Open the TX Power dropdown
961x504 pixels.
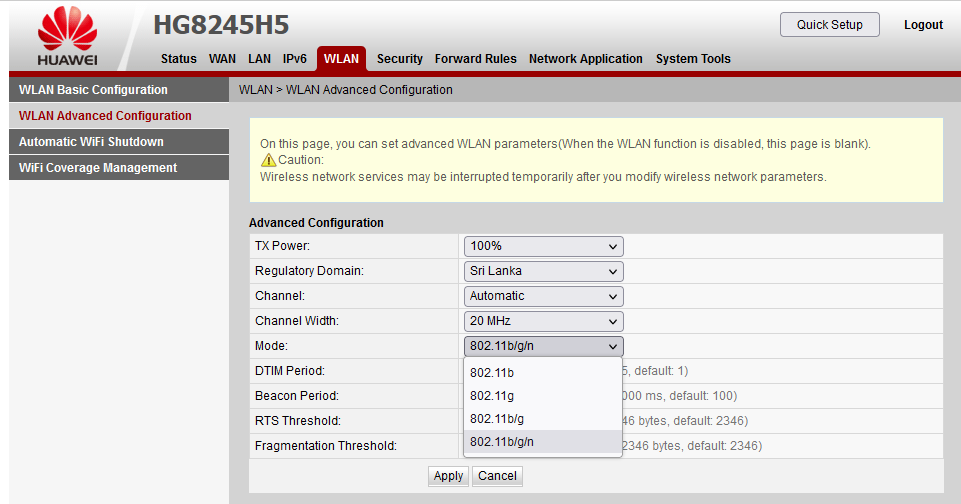(x=544, y=246)
